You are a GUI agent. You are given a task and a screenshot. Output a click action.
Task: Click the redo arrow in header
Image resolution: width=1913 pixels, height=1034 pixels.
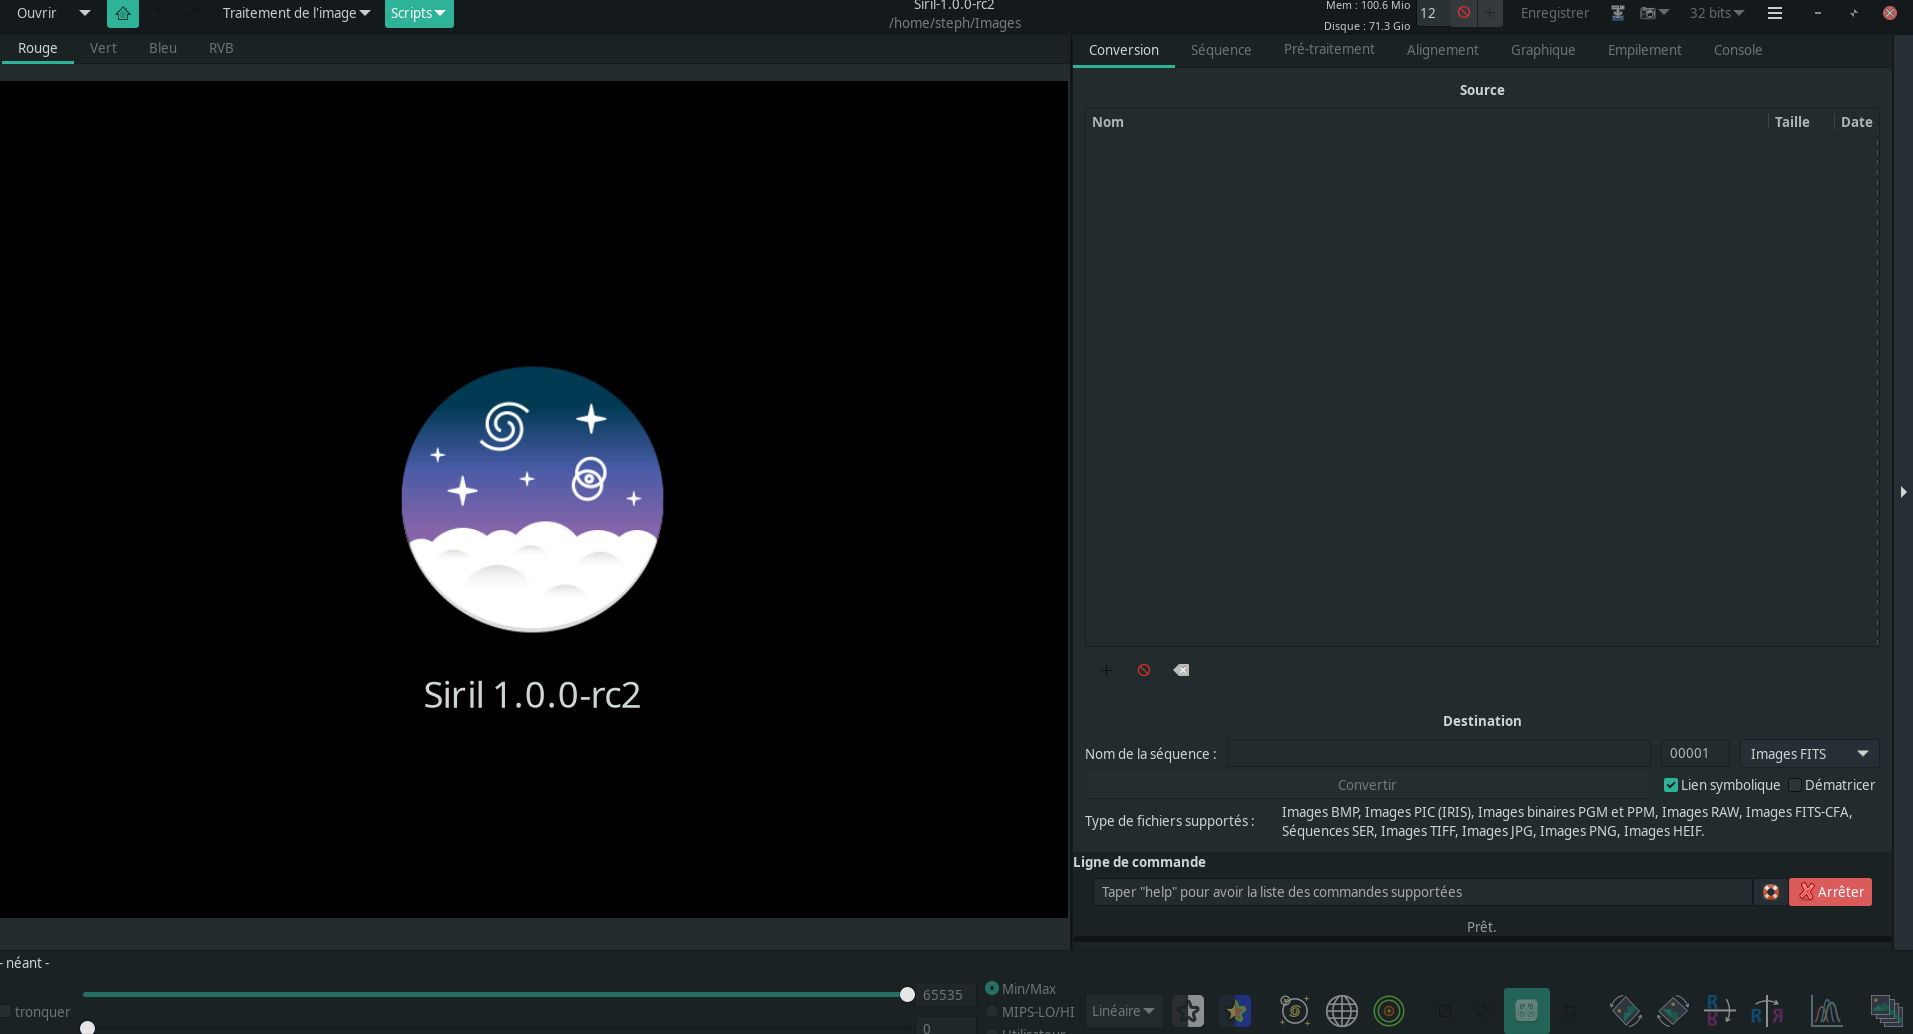coord(195,13)
